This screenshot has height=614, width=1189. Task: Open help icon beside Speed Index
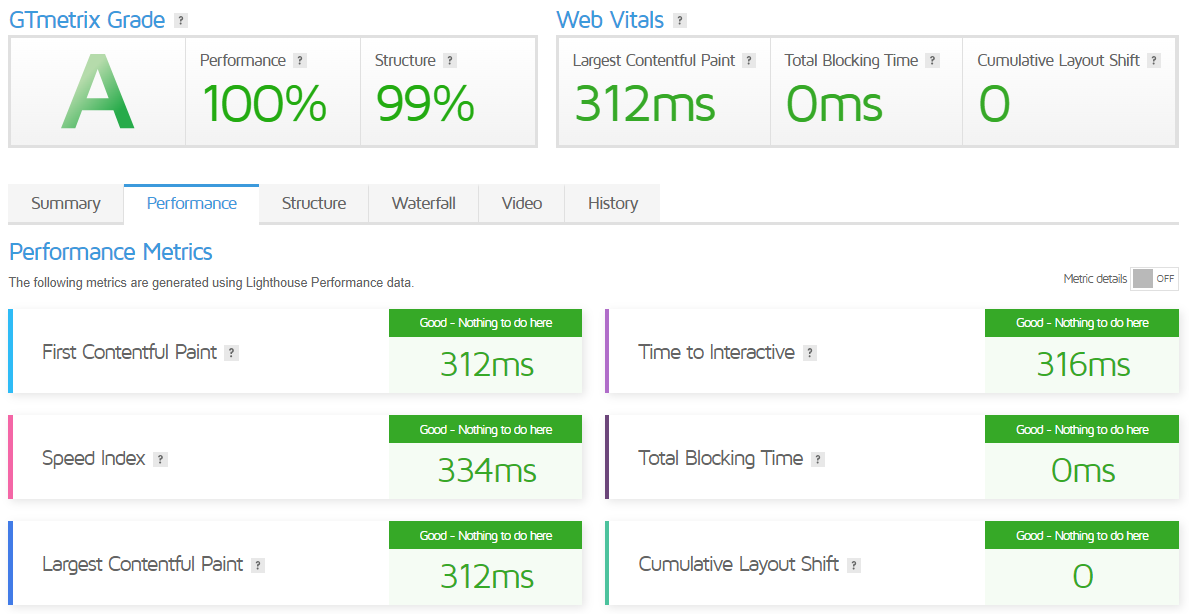160,459
